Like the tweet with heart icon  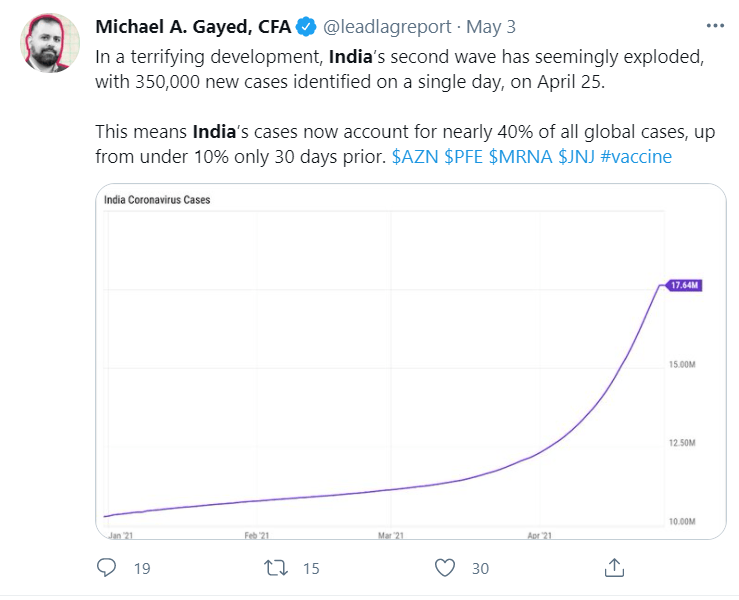pos(445,568)
